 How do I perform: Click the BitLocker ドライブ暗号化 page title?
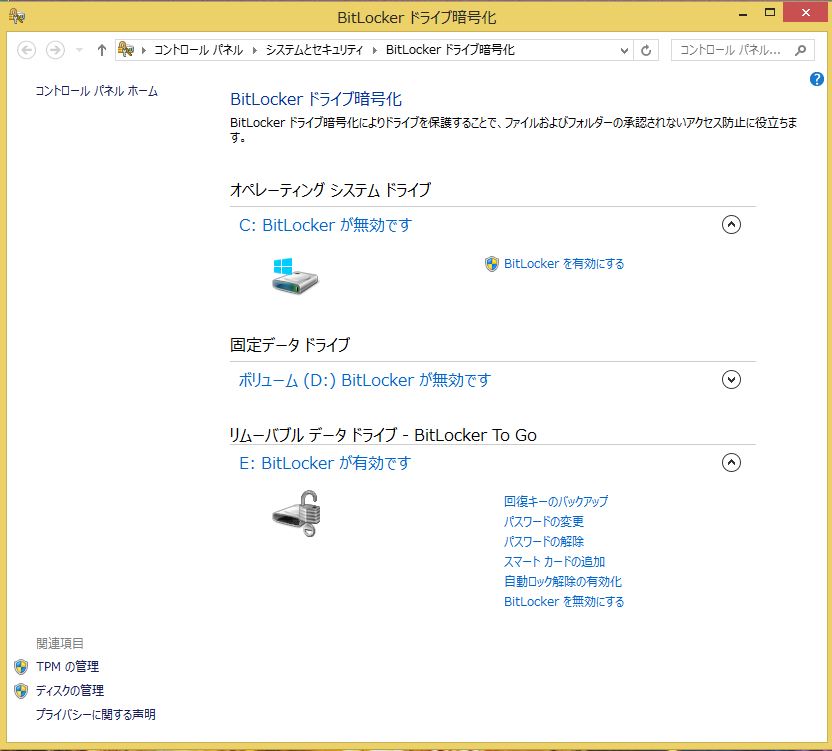pyautogui.click(x=316, y=99)
